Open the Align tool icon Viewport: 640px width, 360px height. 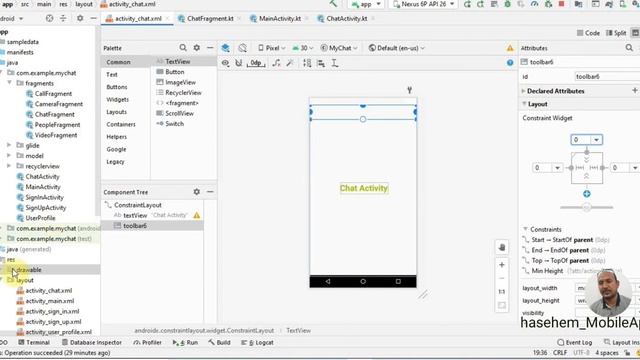[321, 63]
